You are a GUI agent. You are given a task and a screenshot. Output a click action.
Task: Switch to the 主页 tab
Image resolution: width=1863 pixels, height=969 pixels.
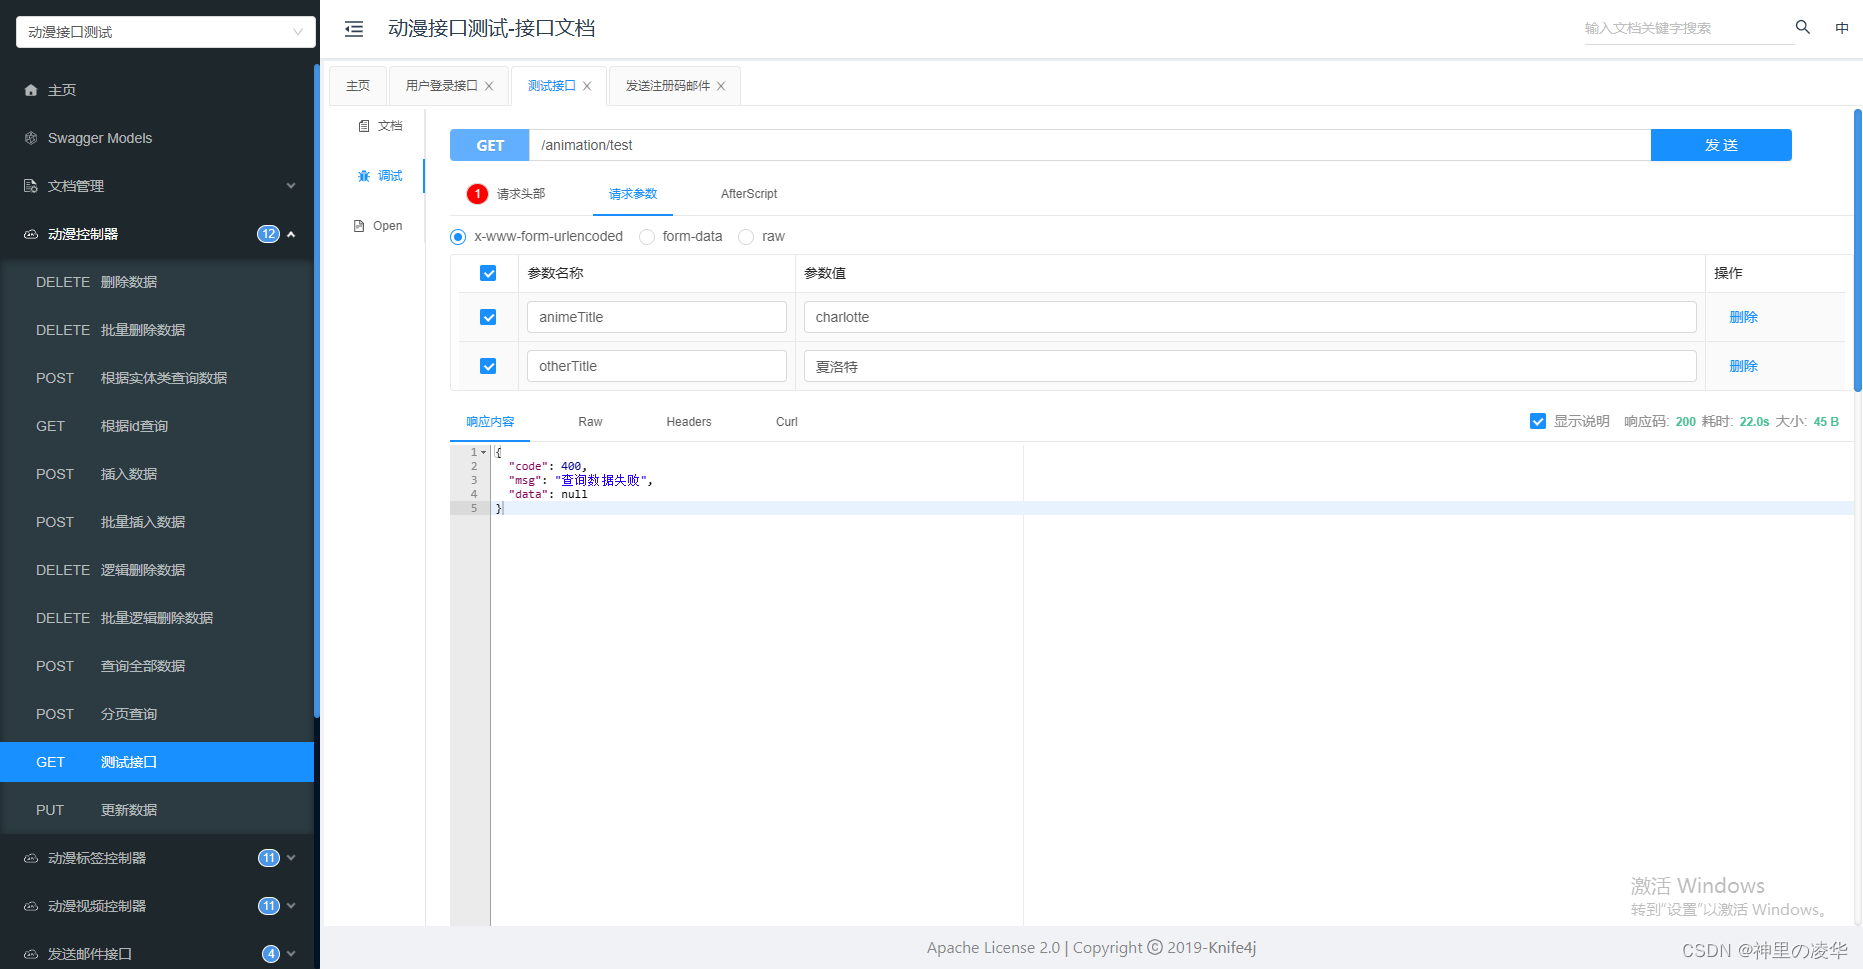tap(358, 86)
